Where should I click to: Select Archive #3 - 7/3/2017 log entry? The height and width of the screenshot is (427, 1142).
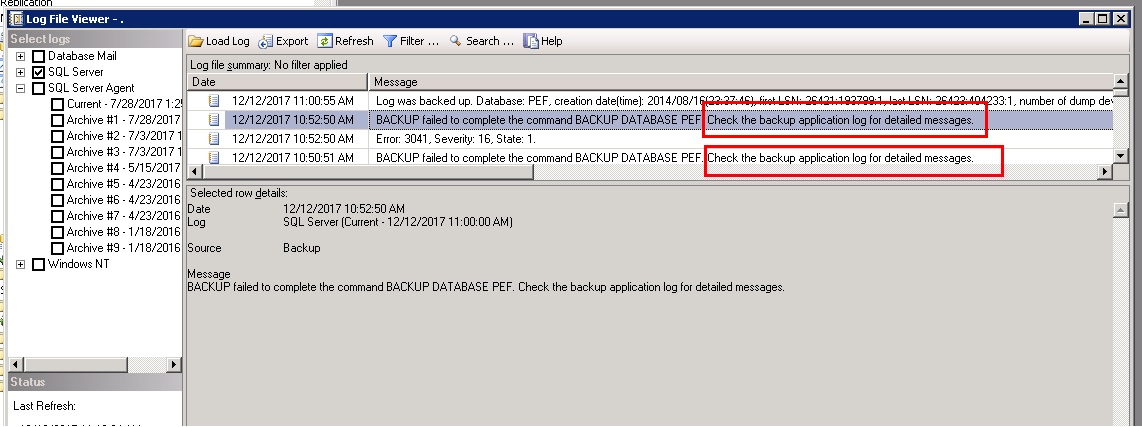(x=123, y=152)
